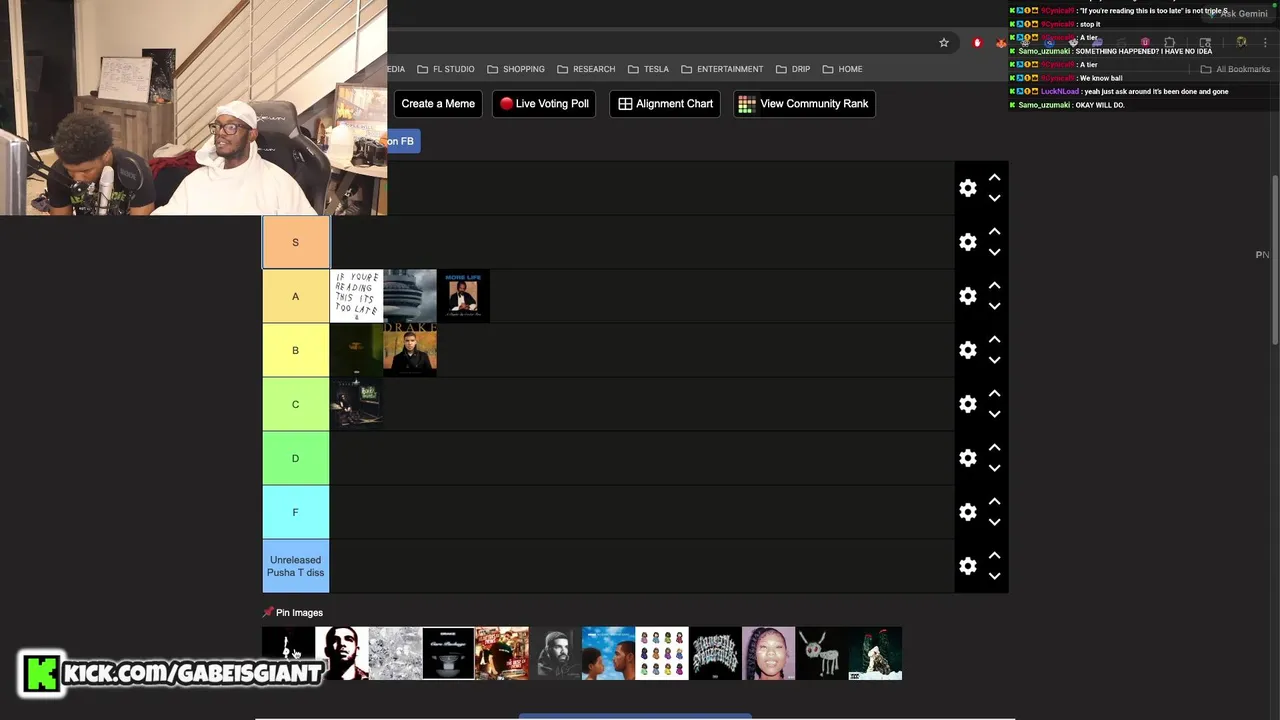Move the F tier row down
1280x720 pixels.
click(994, 522)
